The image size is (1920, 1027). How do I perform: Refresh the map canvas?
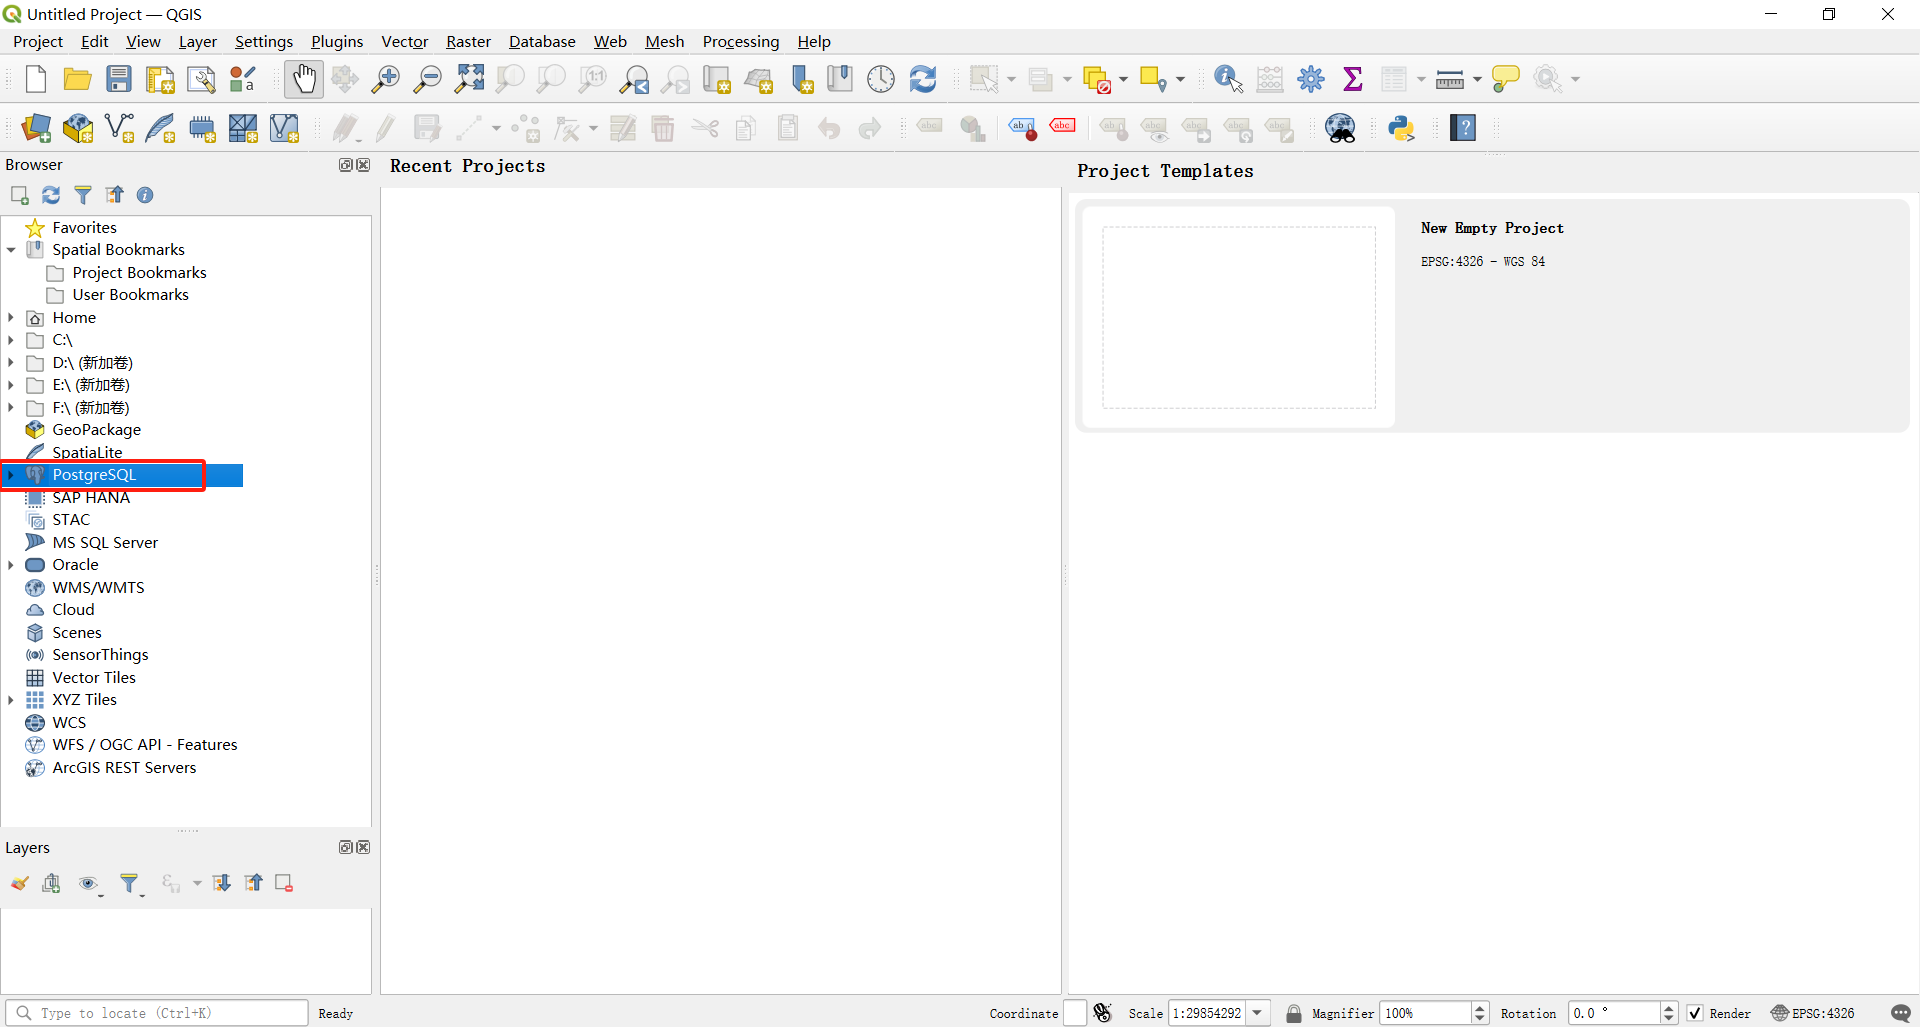[x=923, y=79]
